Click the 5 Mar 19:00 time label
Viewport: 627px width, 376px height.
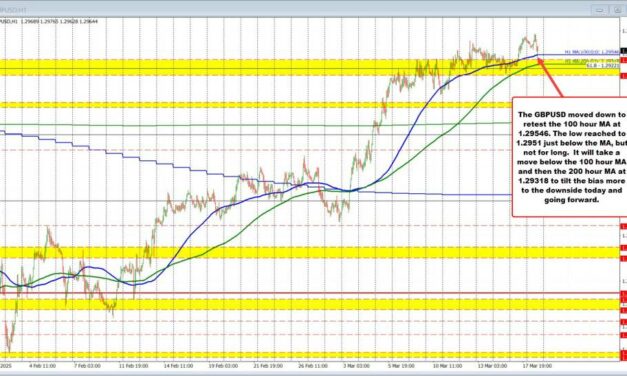pos(401,366)
